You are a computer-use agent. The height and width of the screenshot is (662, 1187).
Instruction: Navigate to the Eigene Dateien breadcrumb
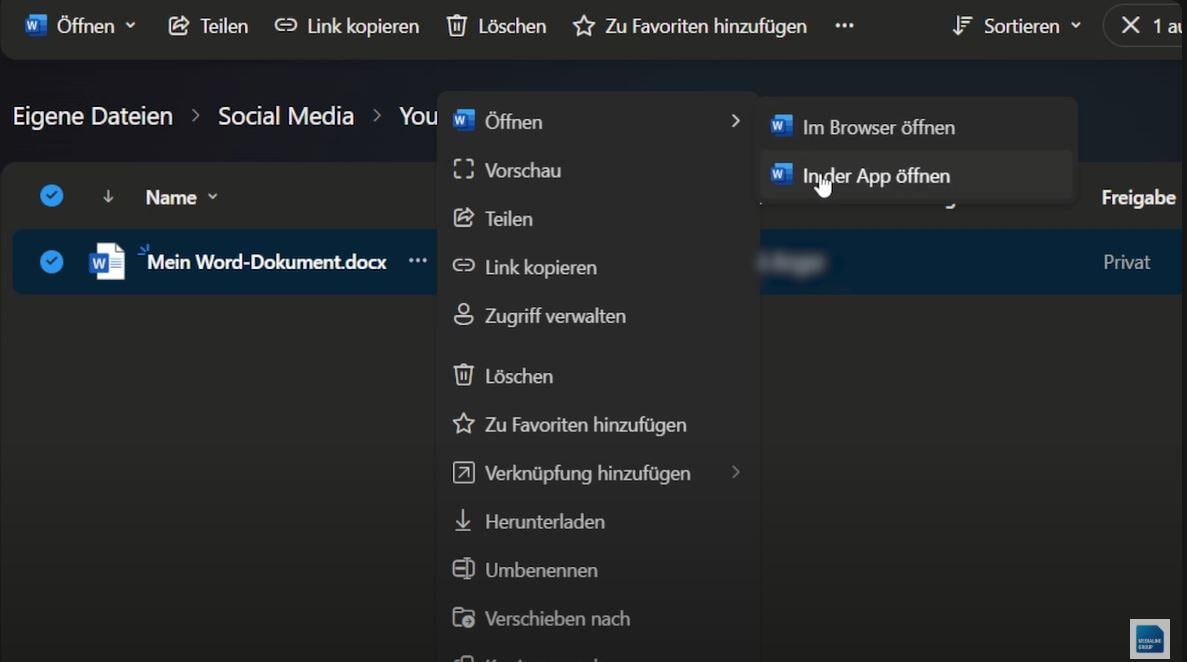click(x=91, y=116)
